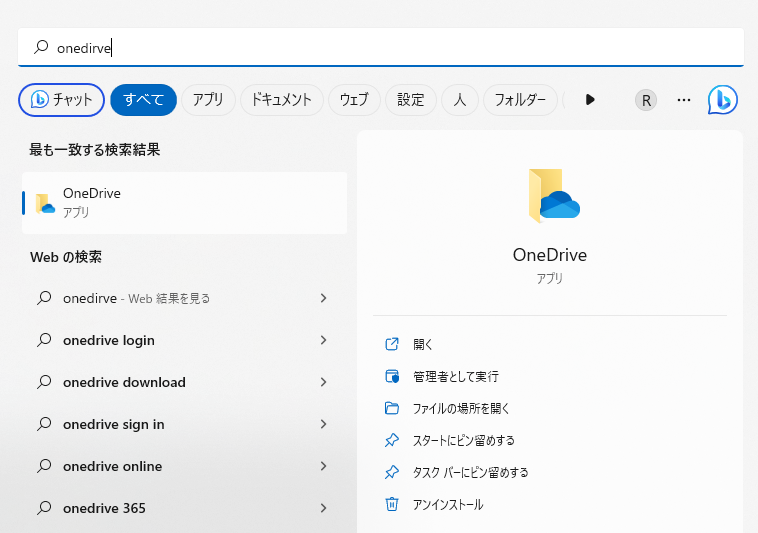Expand the onedrive login suggestion chevron
Viewport: 758px width, 533px height.
click(323, 340)
